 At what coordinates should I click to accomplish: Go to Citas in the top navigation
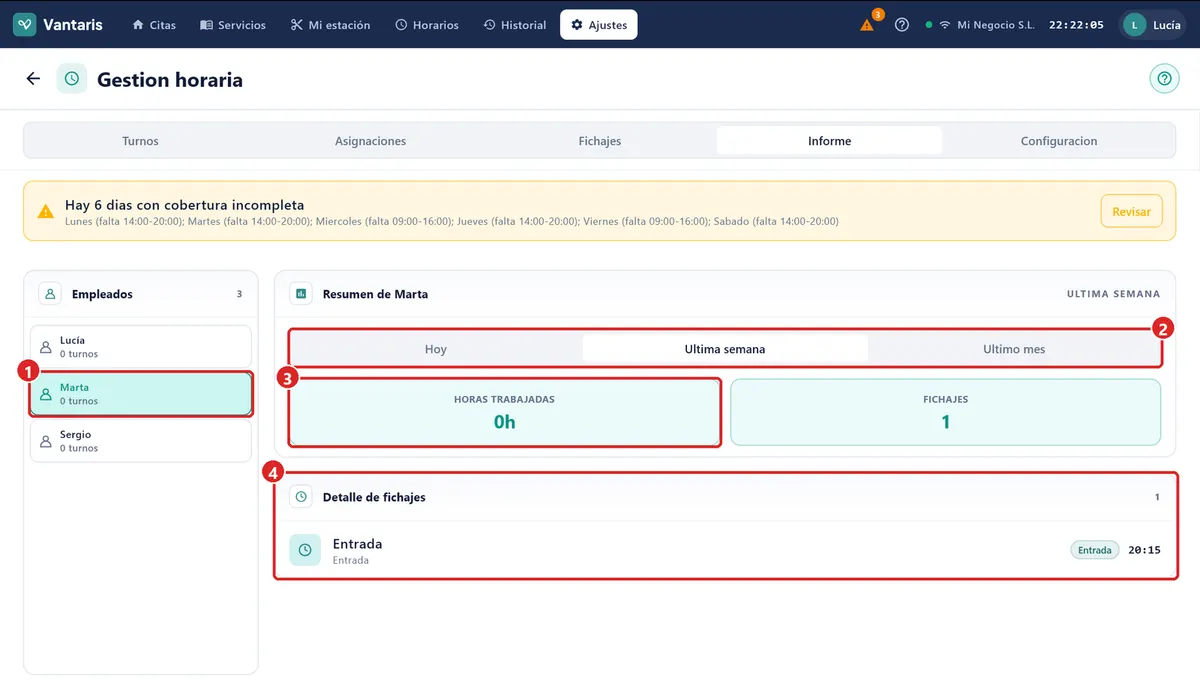point(154,25)
